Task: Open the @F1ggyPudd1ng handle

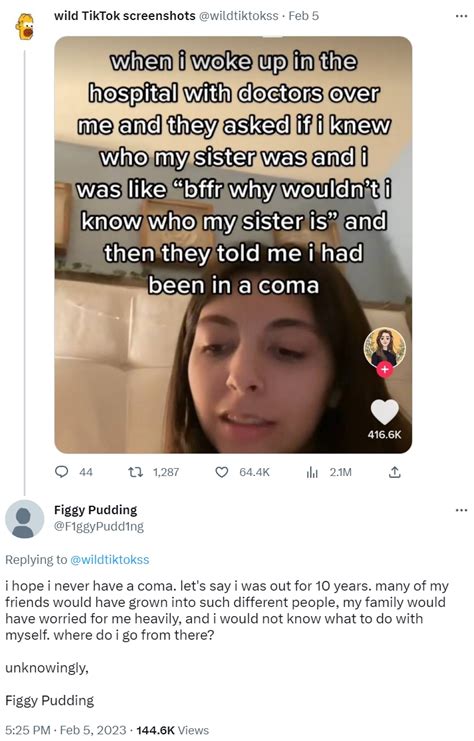Action: [x=99, y=526]
